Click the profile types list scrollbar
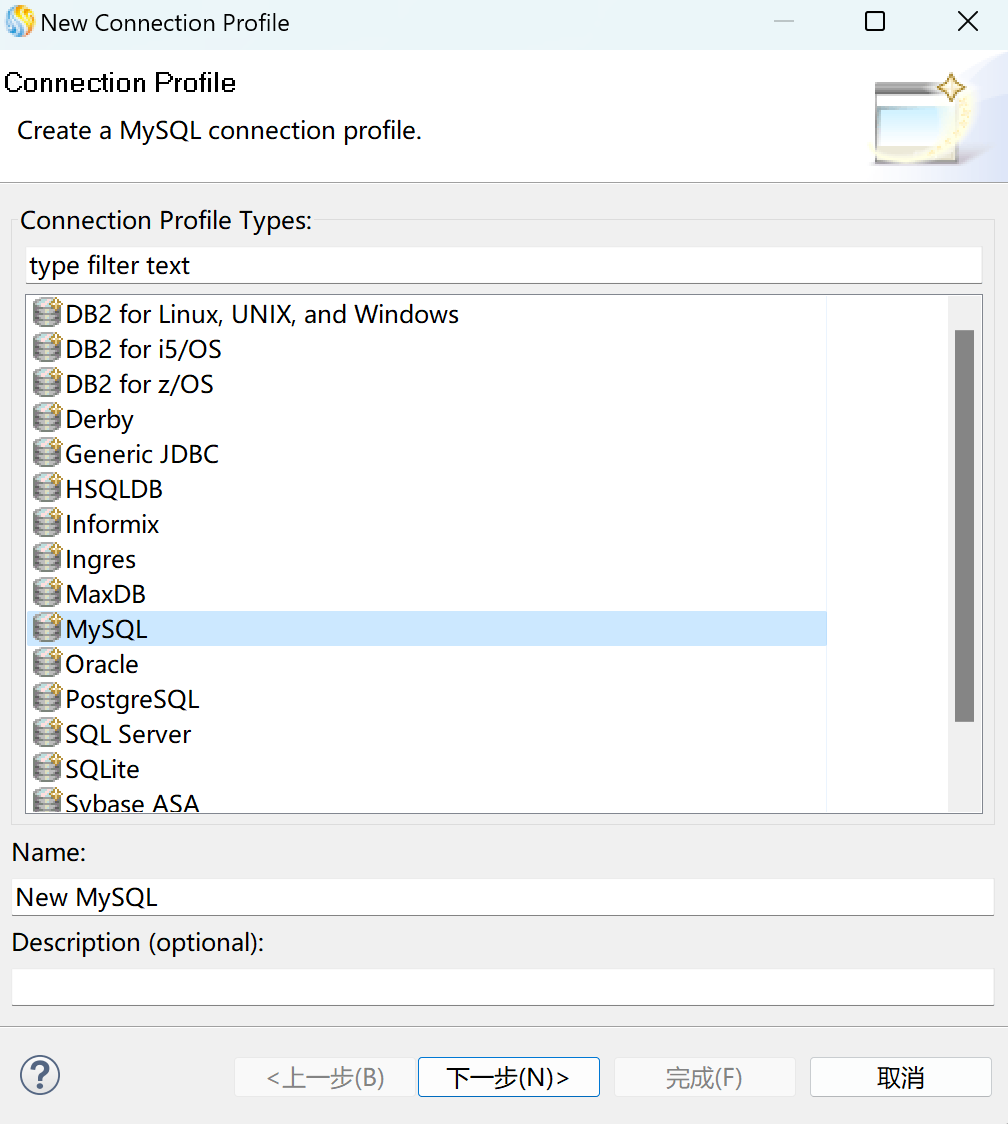The height and width of the screenshot is (1124, 1008). [x=964, y=525]
